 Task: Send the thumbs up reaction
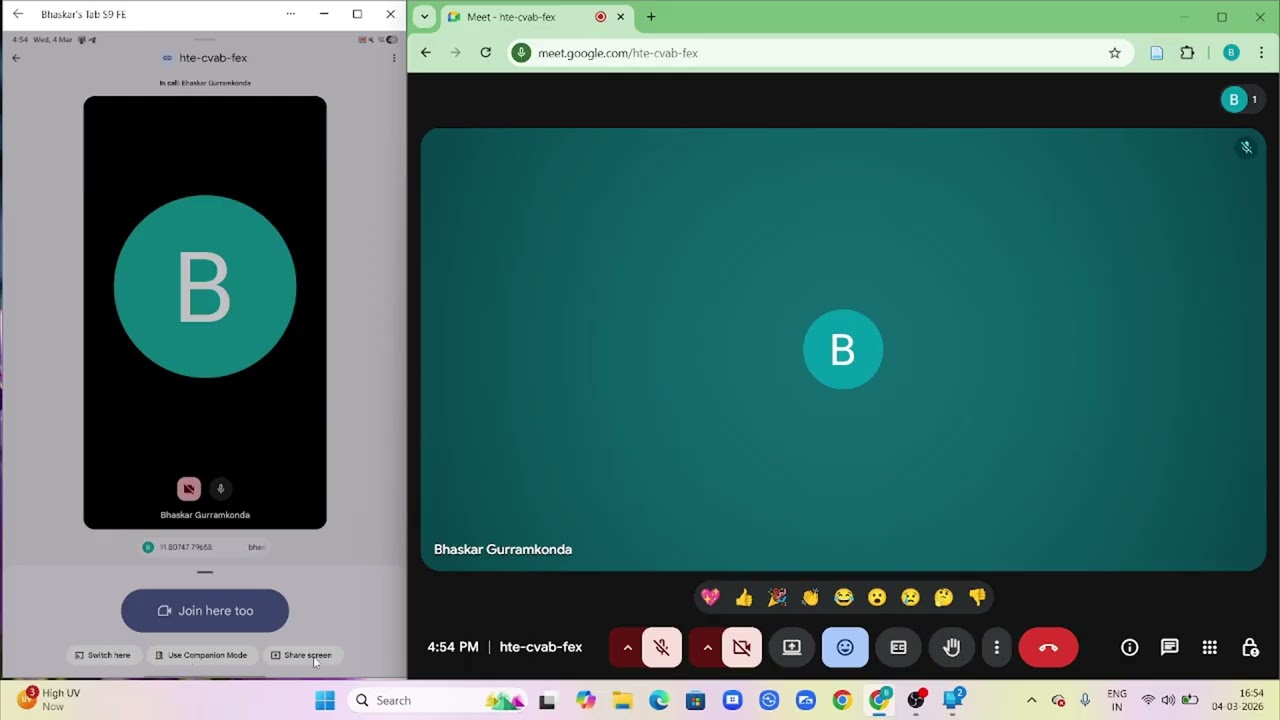(743, 597)
